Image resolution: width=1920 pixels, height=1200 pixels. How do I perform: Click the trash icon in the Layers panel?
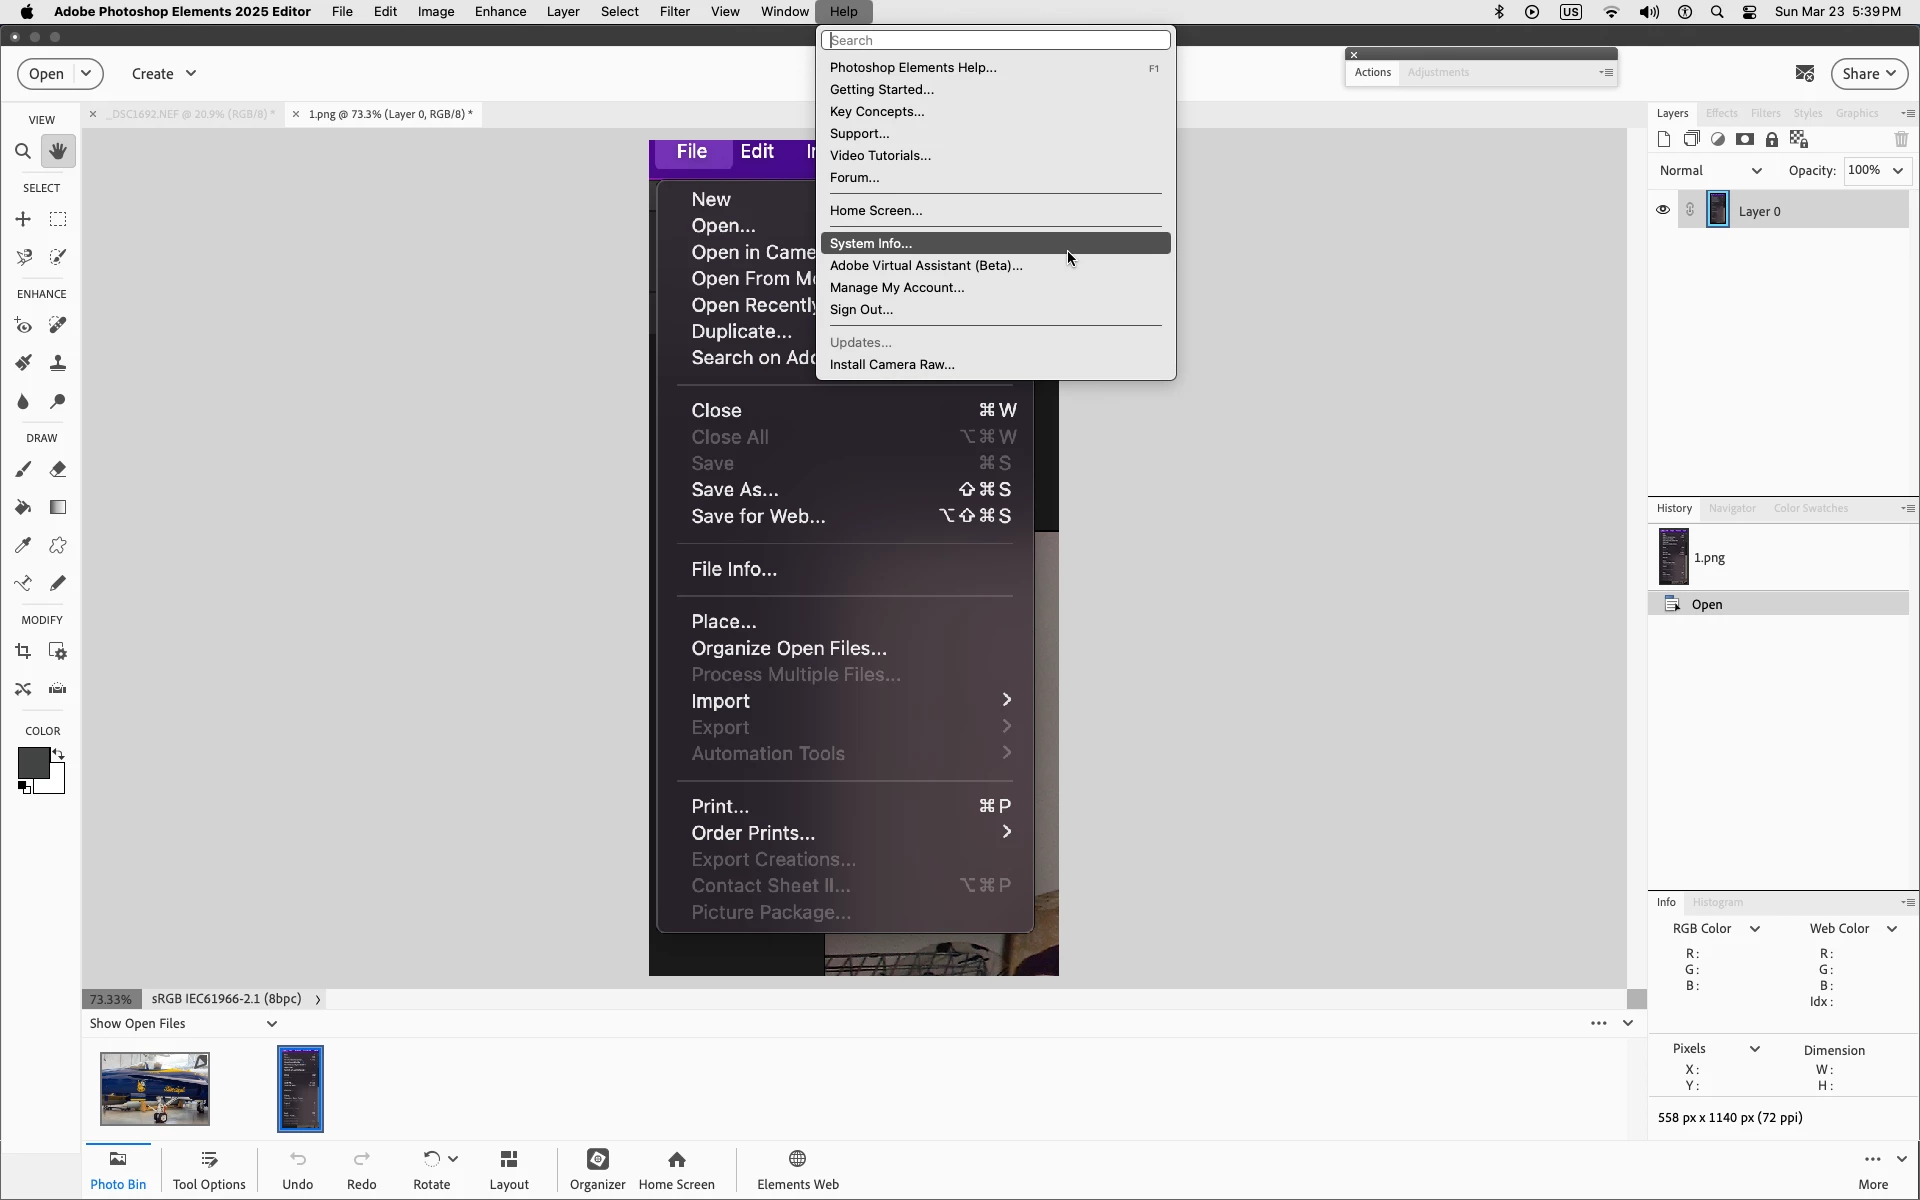tap(1901, 140)
